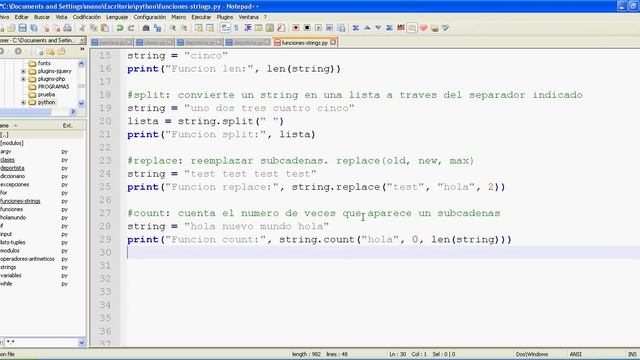Click the Cut scissors icon
640x360 pixels.
point(82,28)
